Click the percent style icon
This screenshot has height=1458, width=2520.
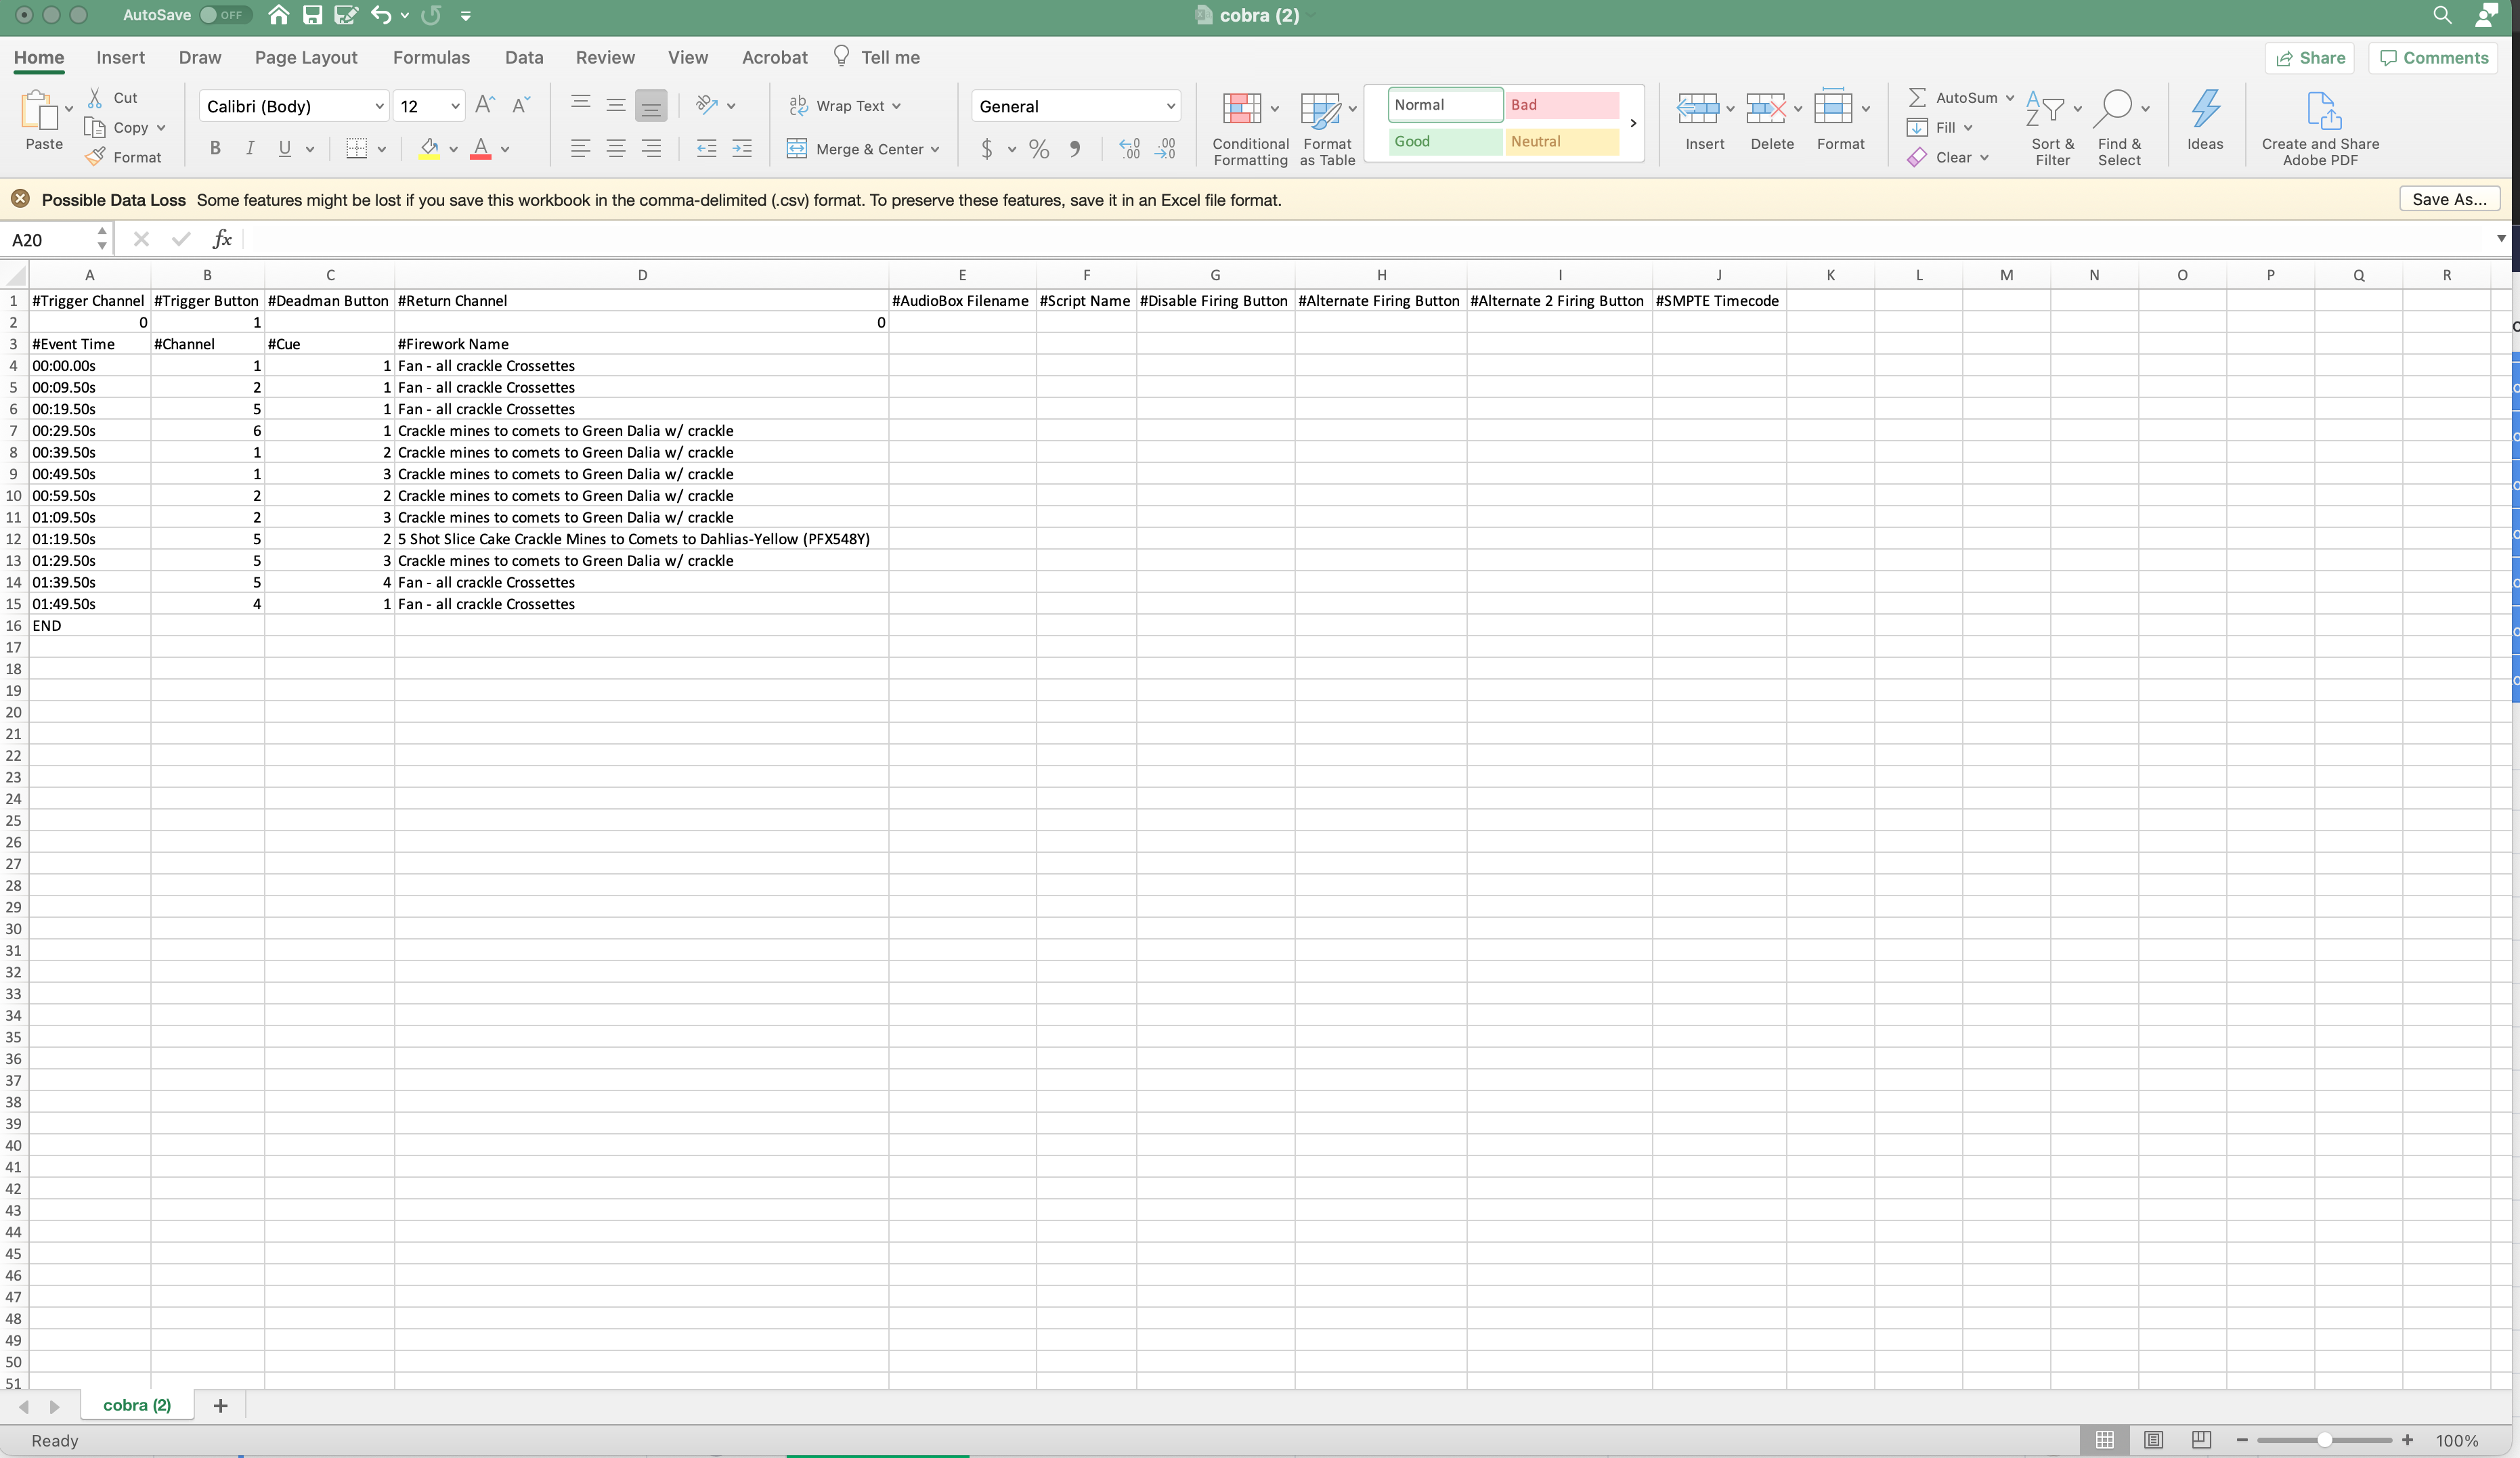(x=1039, y=149)
